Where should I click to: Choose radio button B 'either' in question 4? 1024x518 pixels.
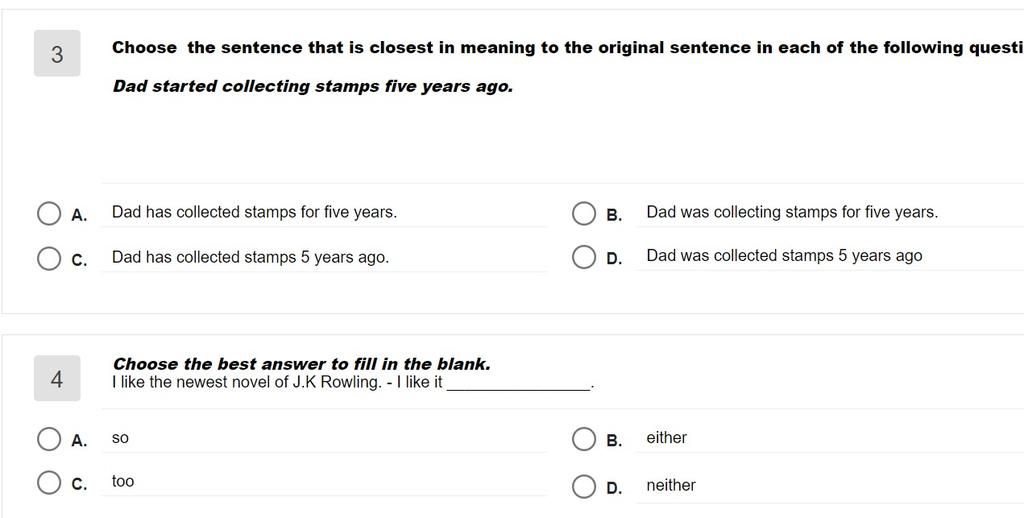click(x=583, y=439)
